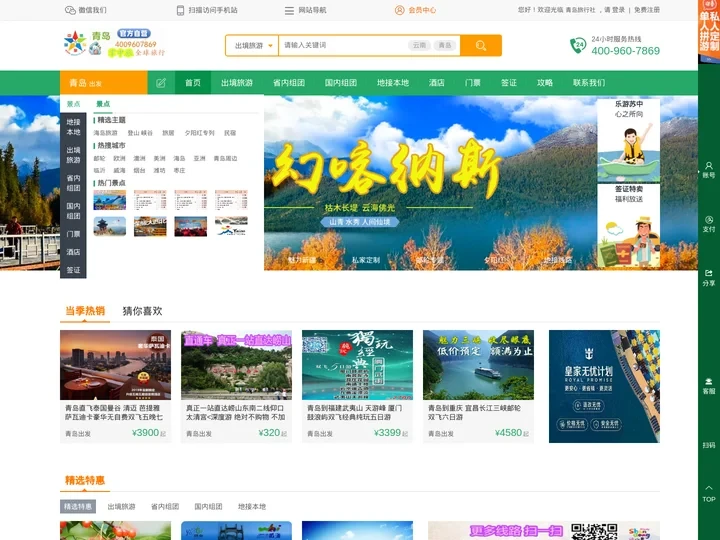Click the pagoda hot attraction thumbnail
The image size is (720, 540).
(x=110, y=226)
